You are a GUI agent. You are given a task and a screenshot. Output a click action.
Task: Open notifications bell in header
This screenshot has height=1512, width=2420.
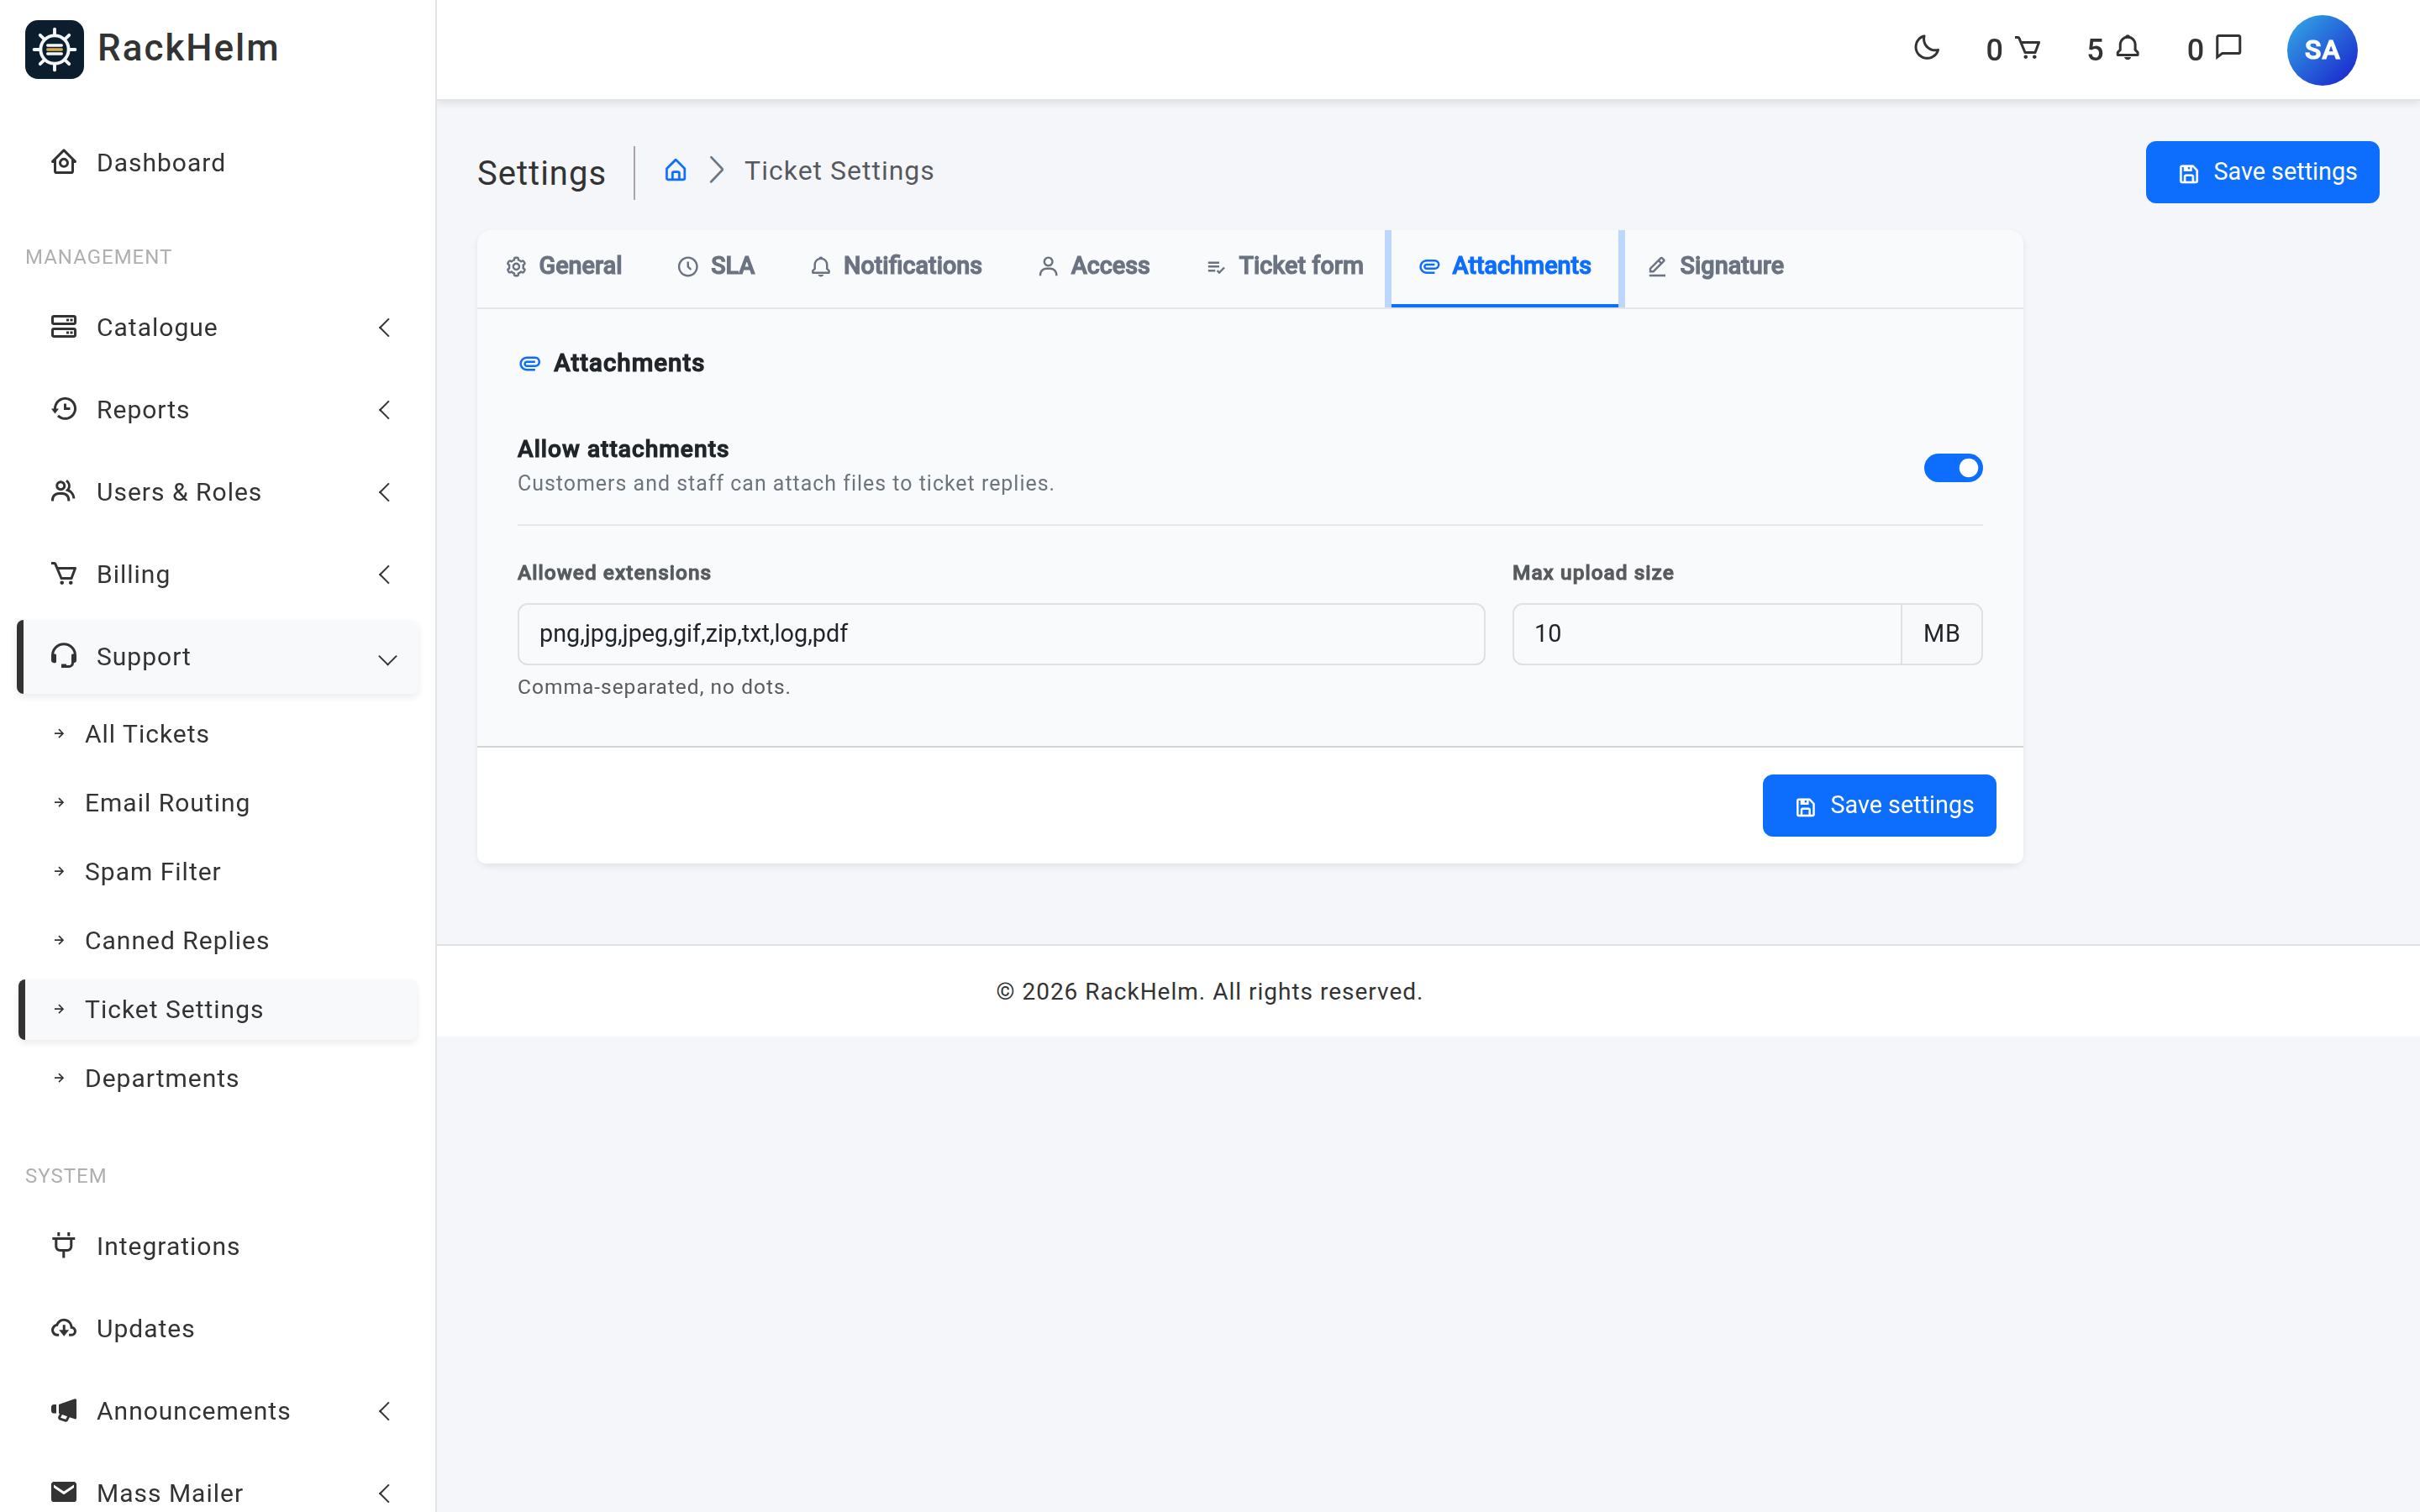click(2128, 48)
